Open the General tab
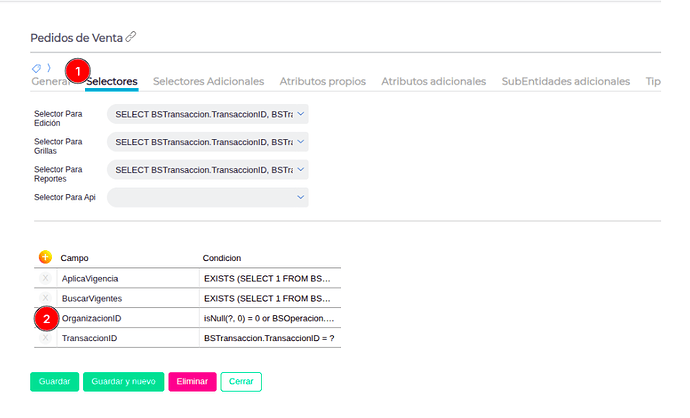This screenshot has height=418, width=690. (x=51, y=81)
